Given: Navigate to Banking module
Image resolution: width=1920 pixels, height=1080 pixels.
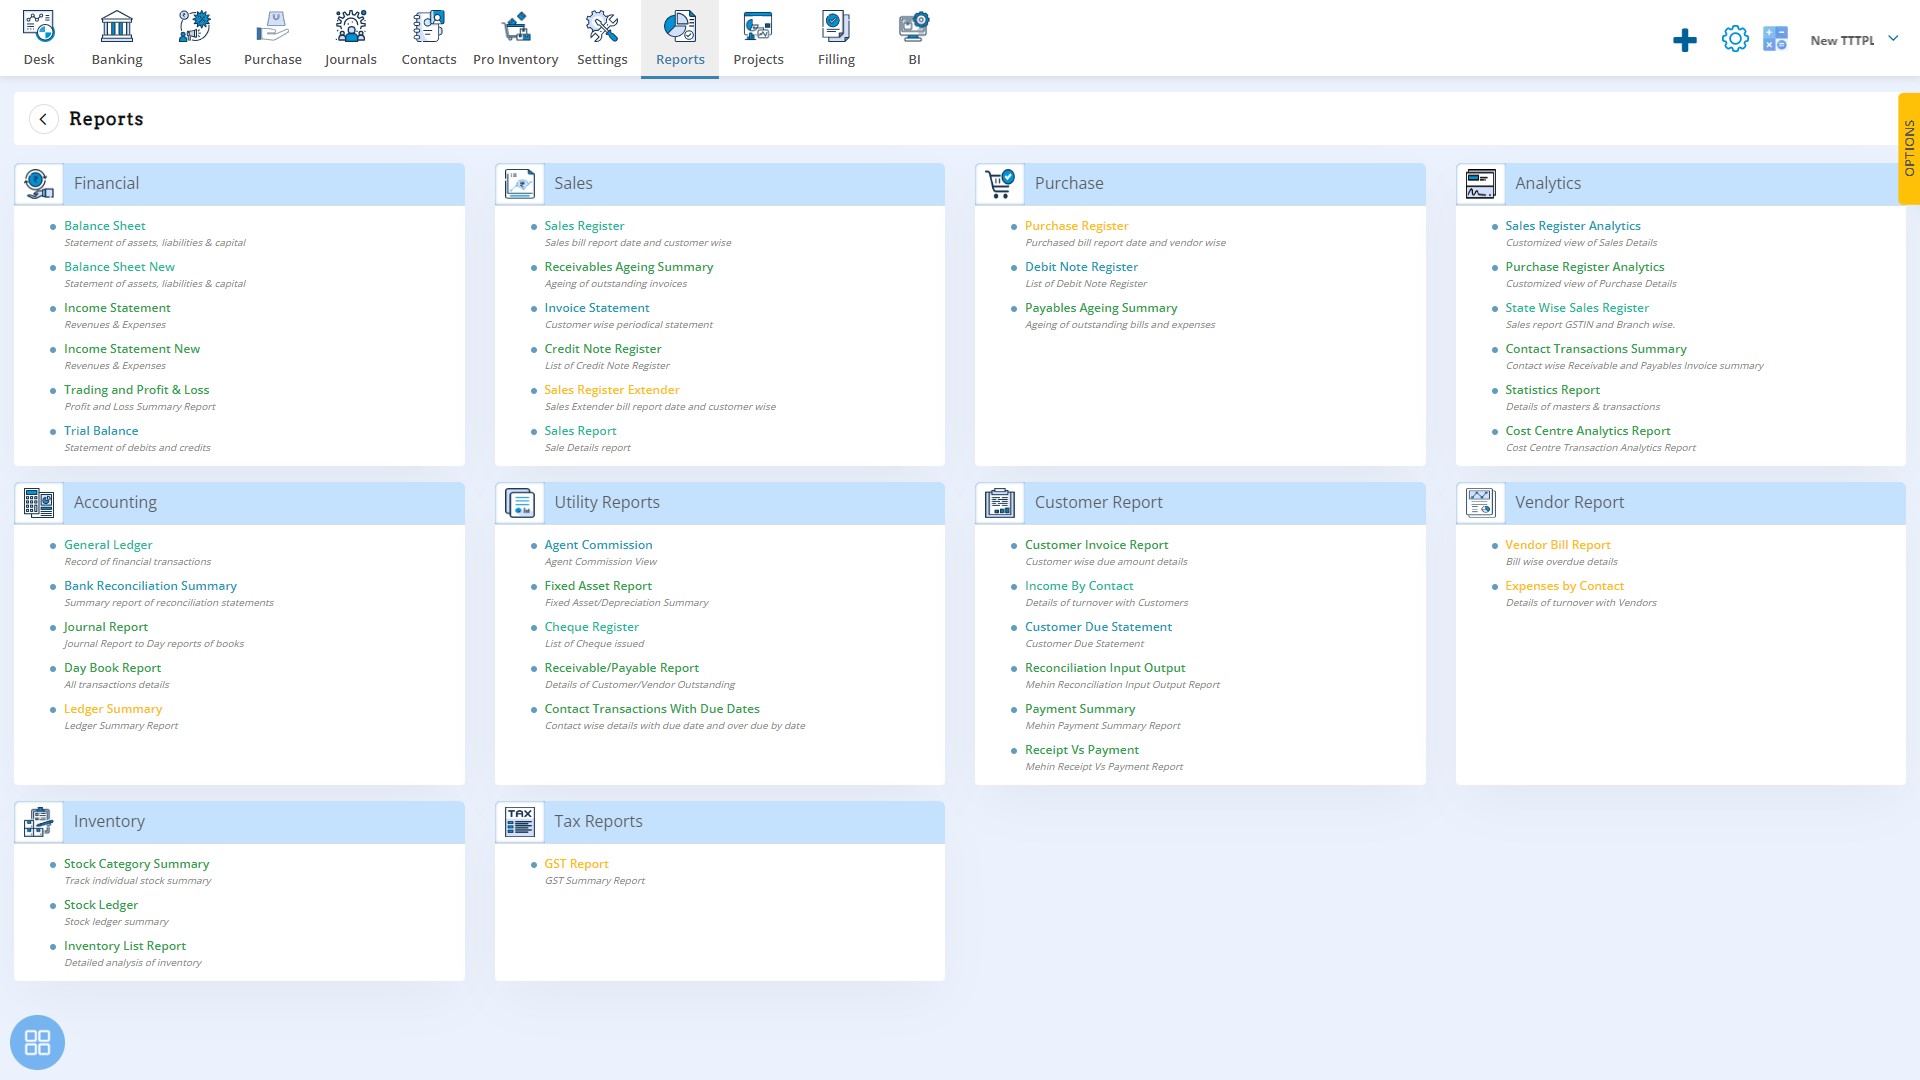Looking at the screenshot, I should point(116,38).
